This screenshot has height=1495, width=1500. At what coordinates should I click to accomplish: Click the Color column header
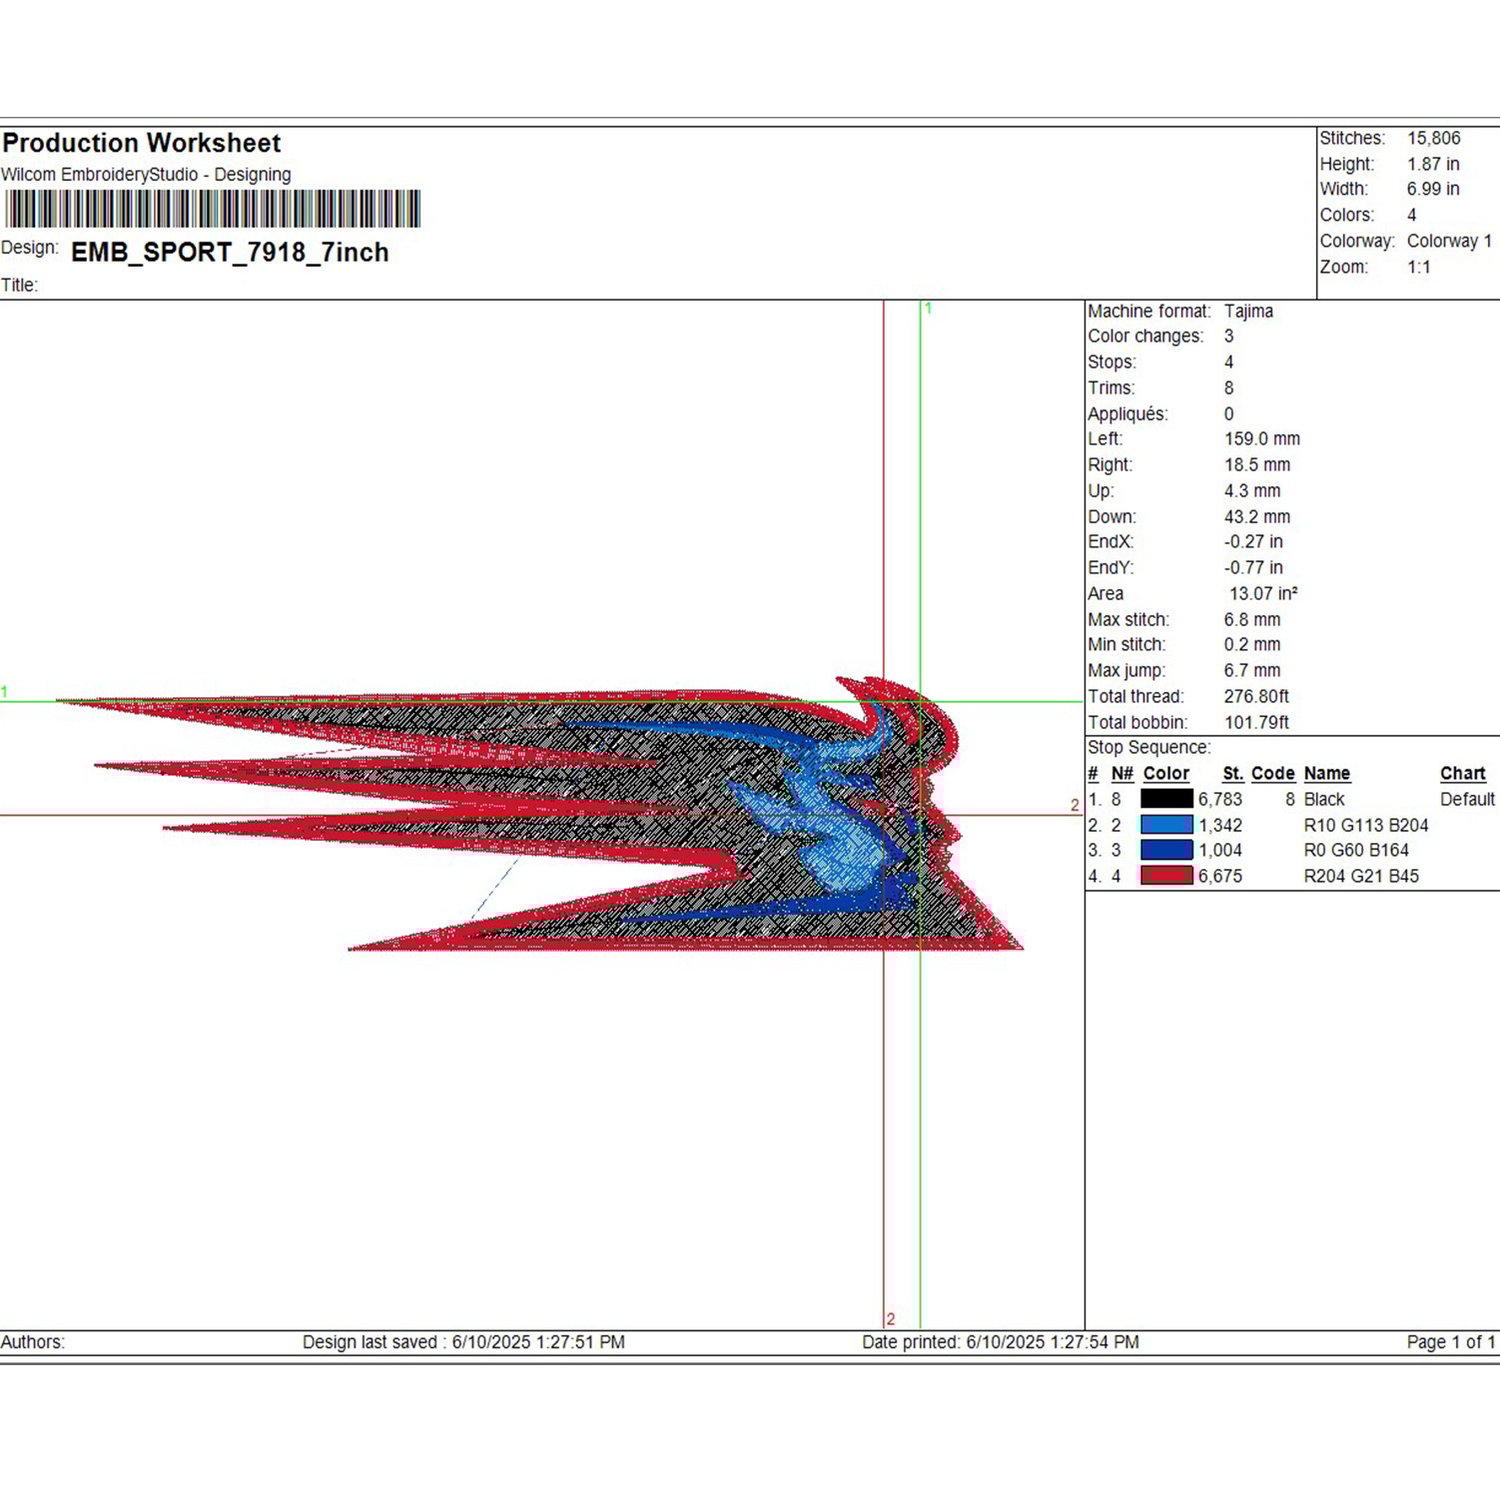1166,774
